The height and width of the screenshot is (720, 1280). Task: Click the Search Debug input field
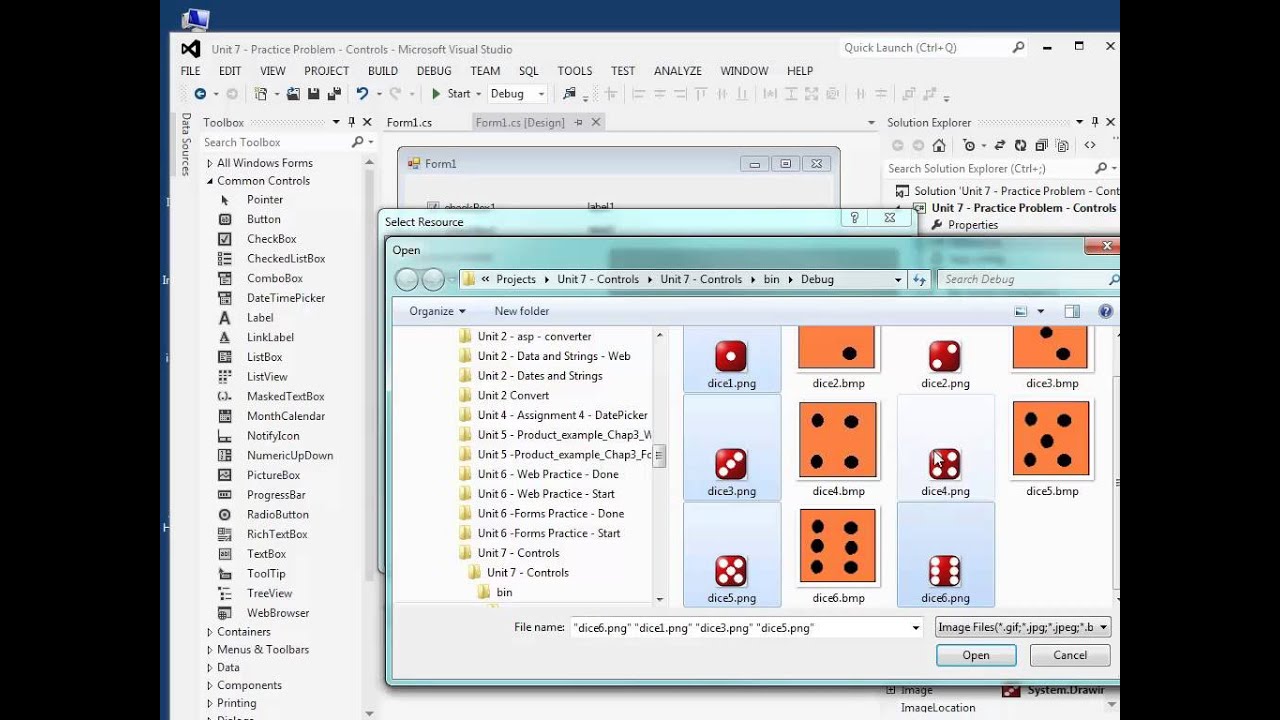click(x=1028, y=279)
